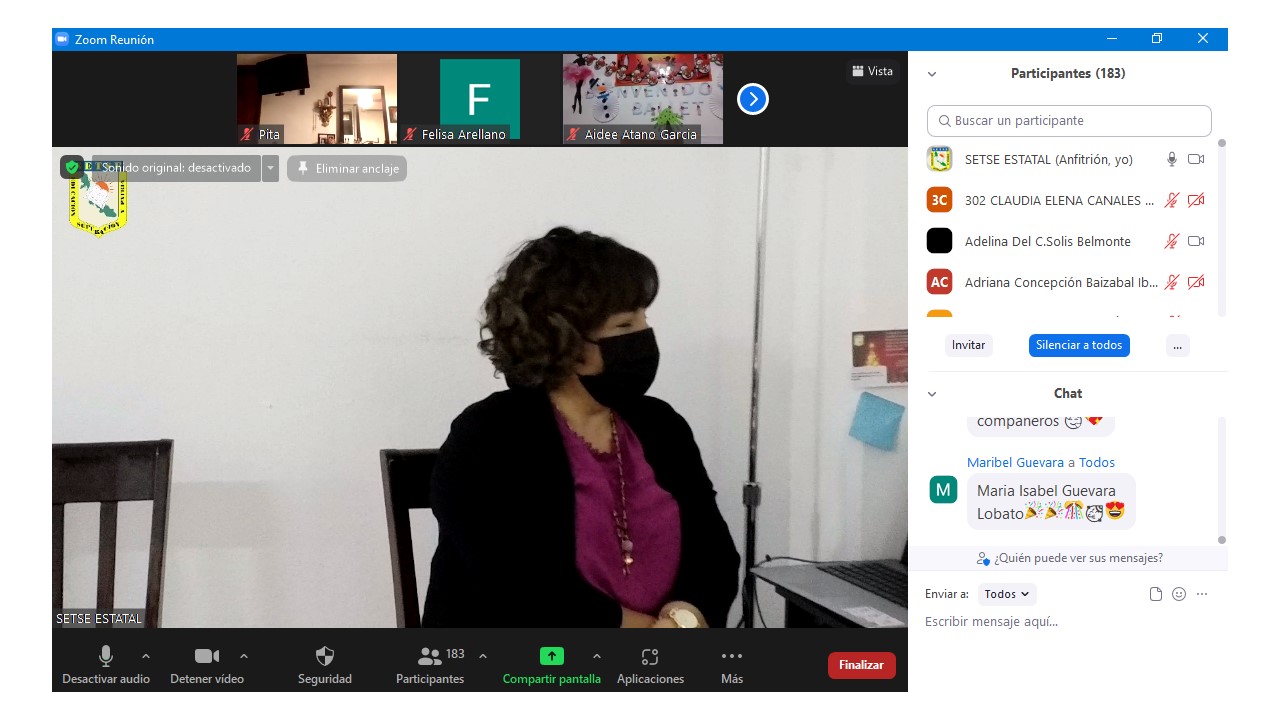This screenshot has height=720, width=1280.
Task: Click the file attachment icon in chat
Action: pos(1156,594)
